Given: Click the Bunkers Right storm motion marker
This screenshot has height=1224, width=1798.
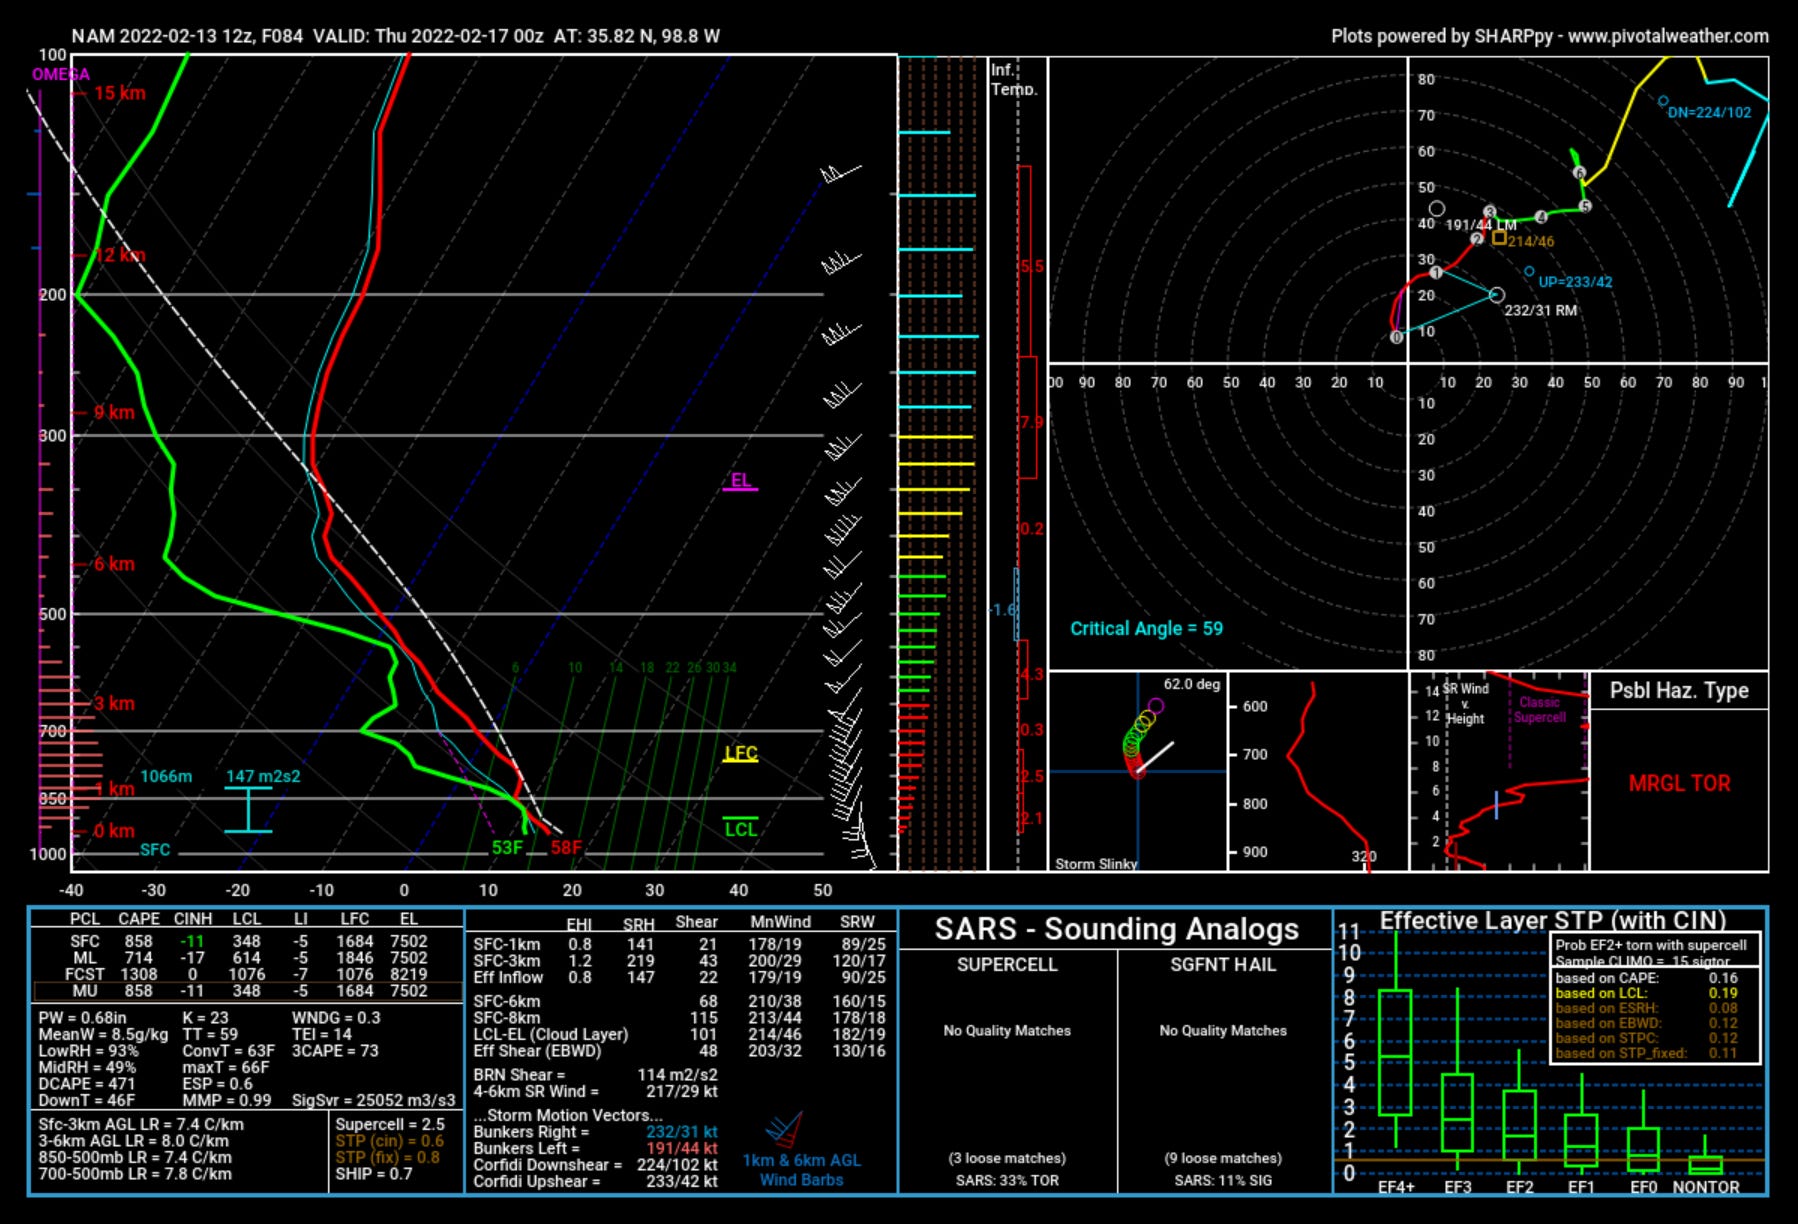Looking at the screenshot, I should 1497,295.
